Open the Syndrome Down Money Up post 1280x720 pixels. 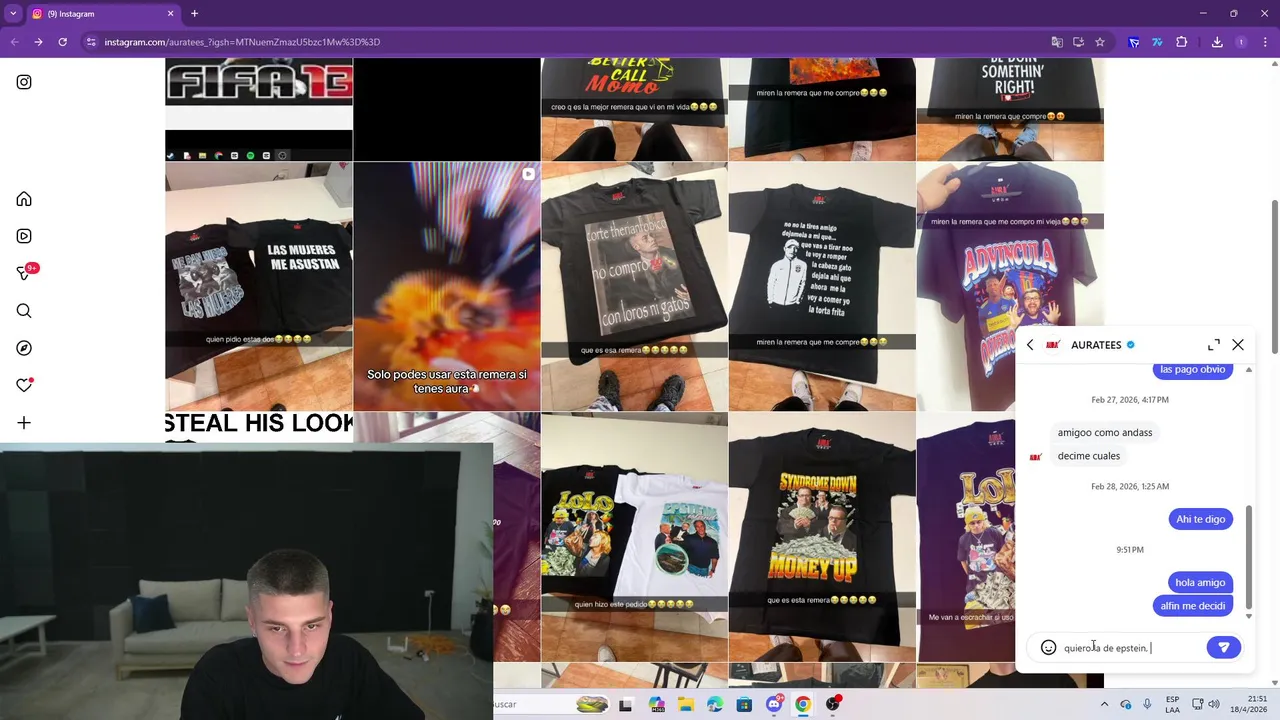[x=822, y=537]
